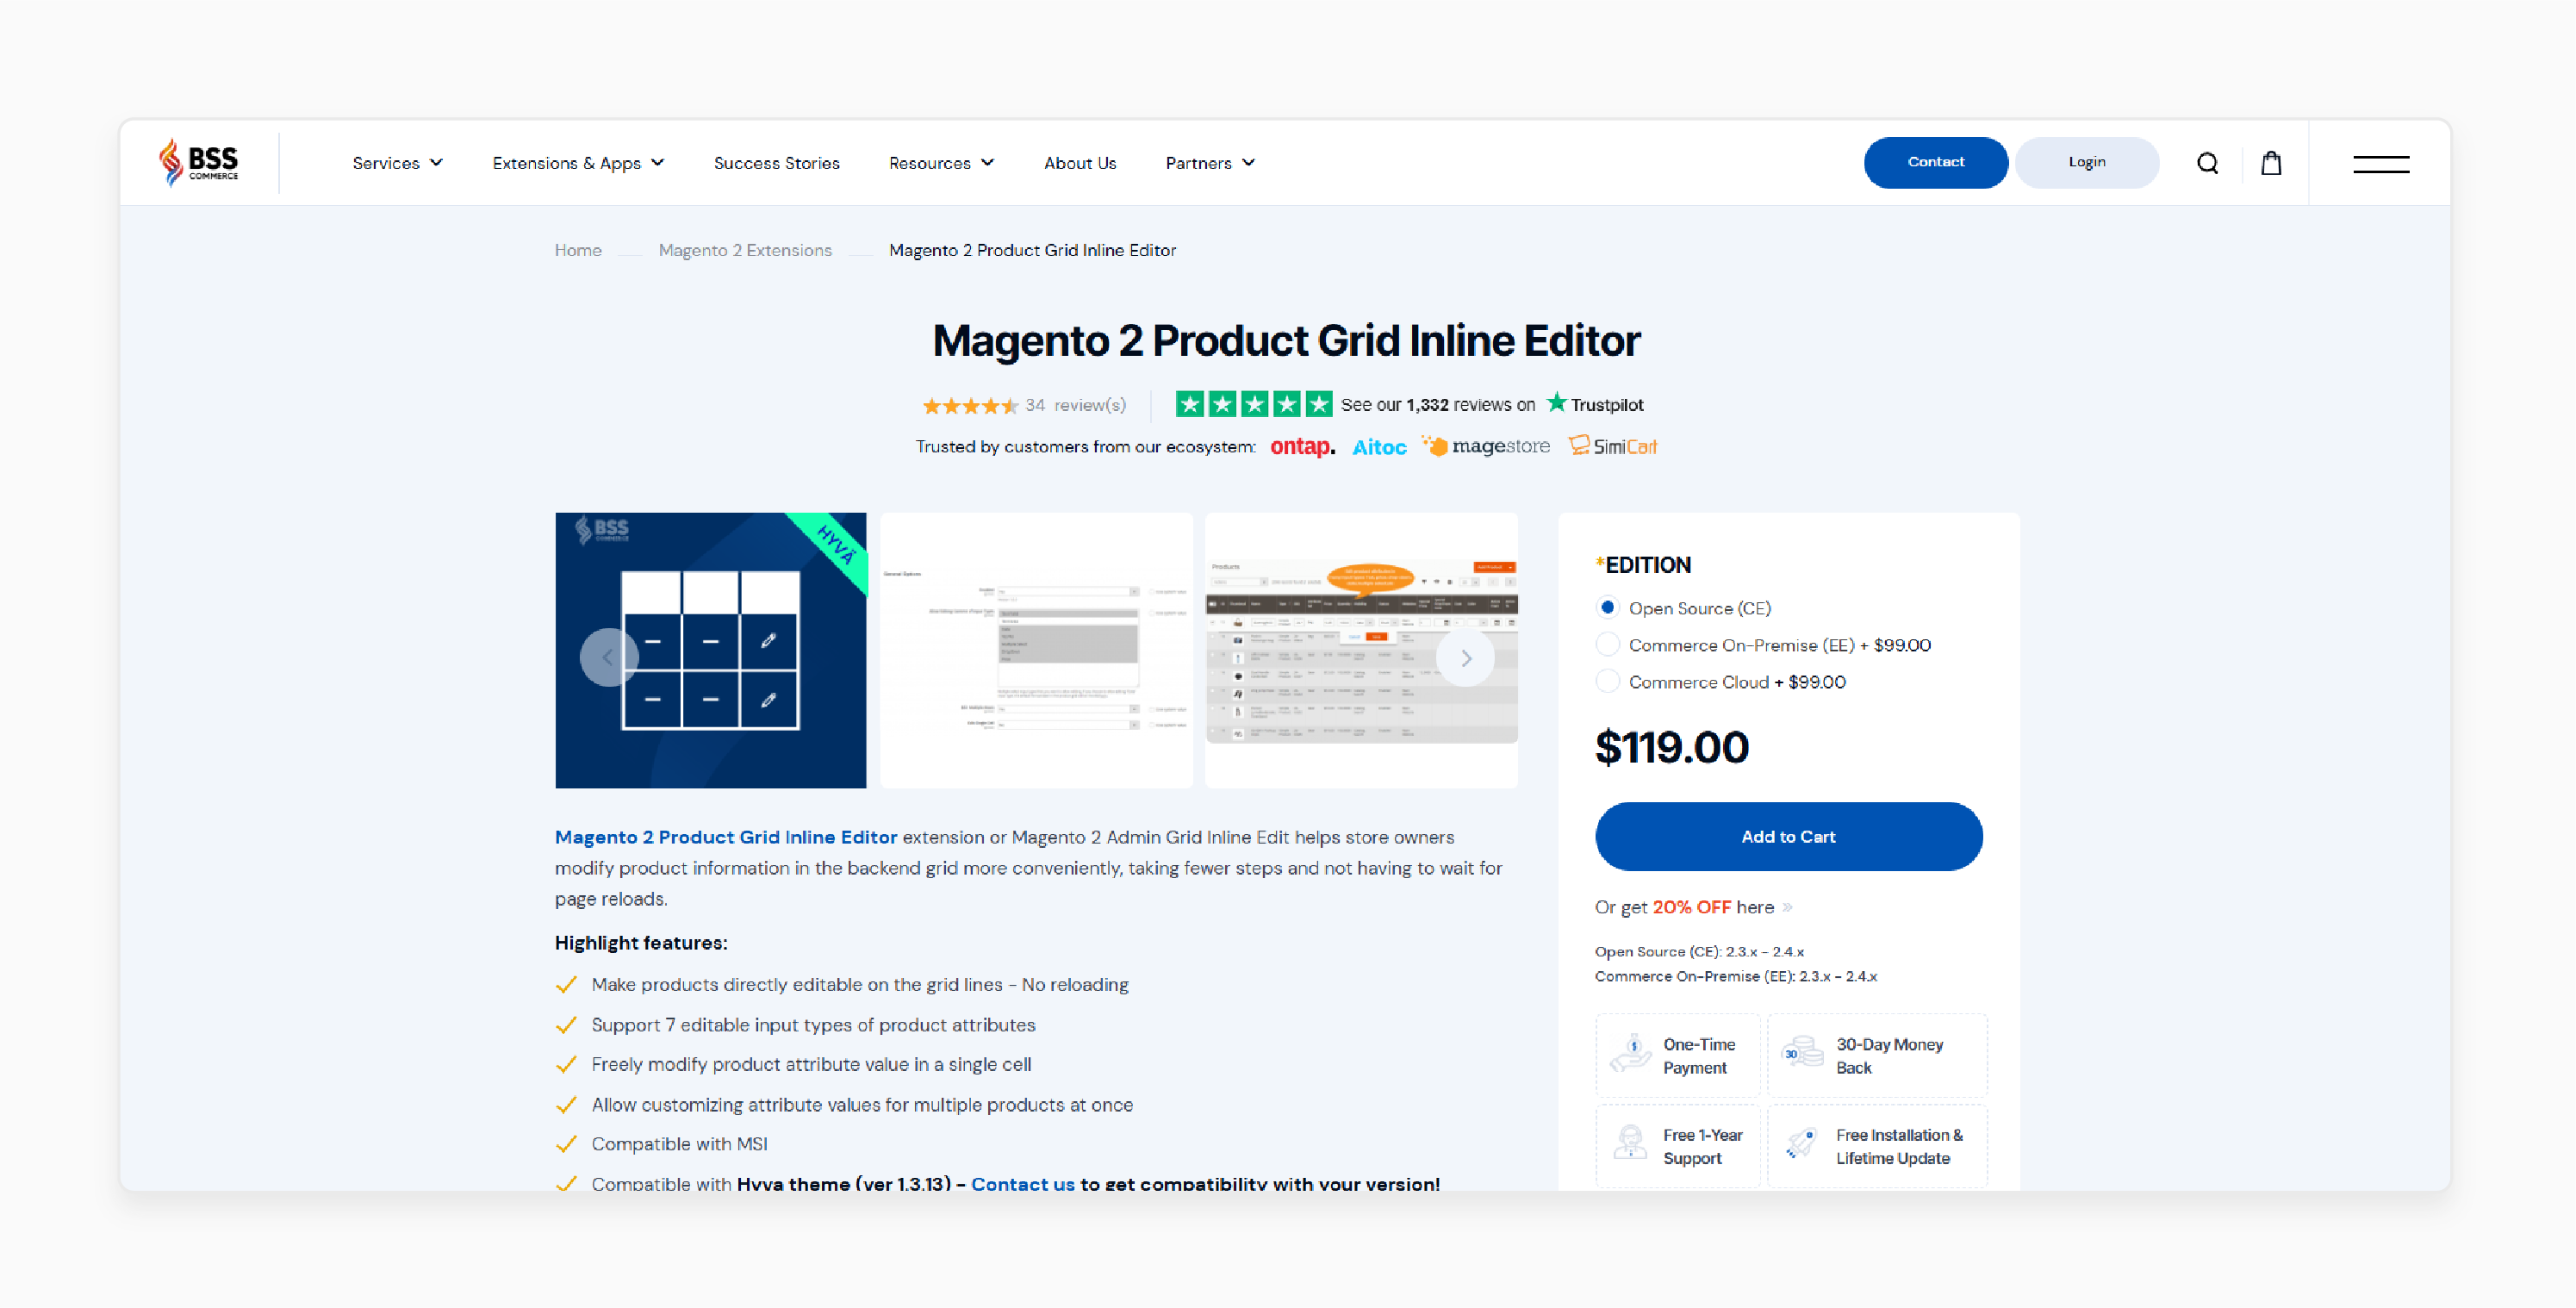Screen dimensions: 2576x1308
Task: Click the Compatible with MSI feature text
Action: coord(679,1143)
